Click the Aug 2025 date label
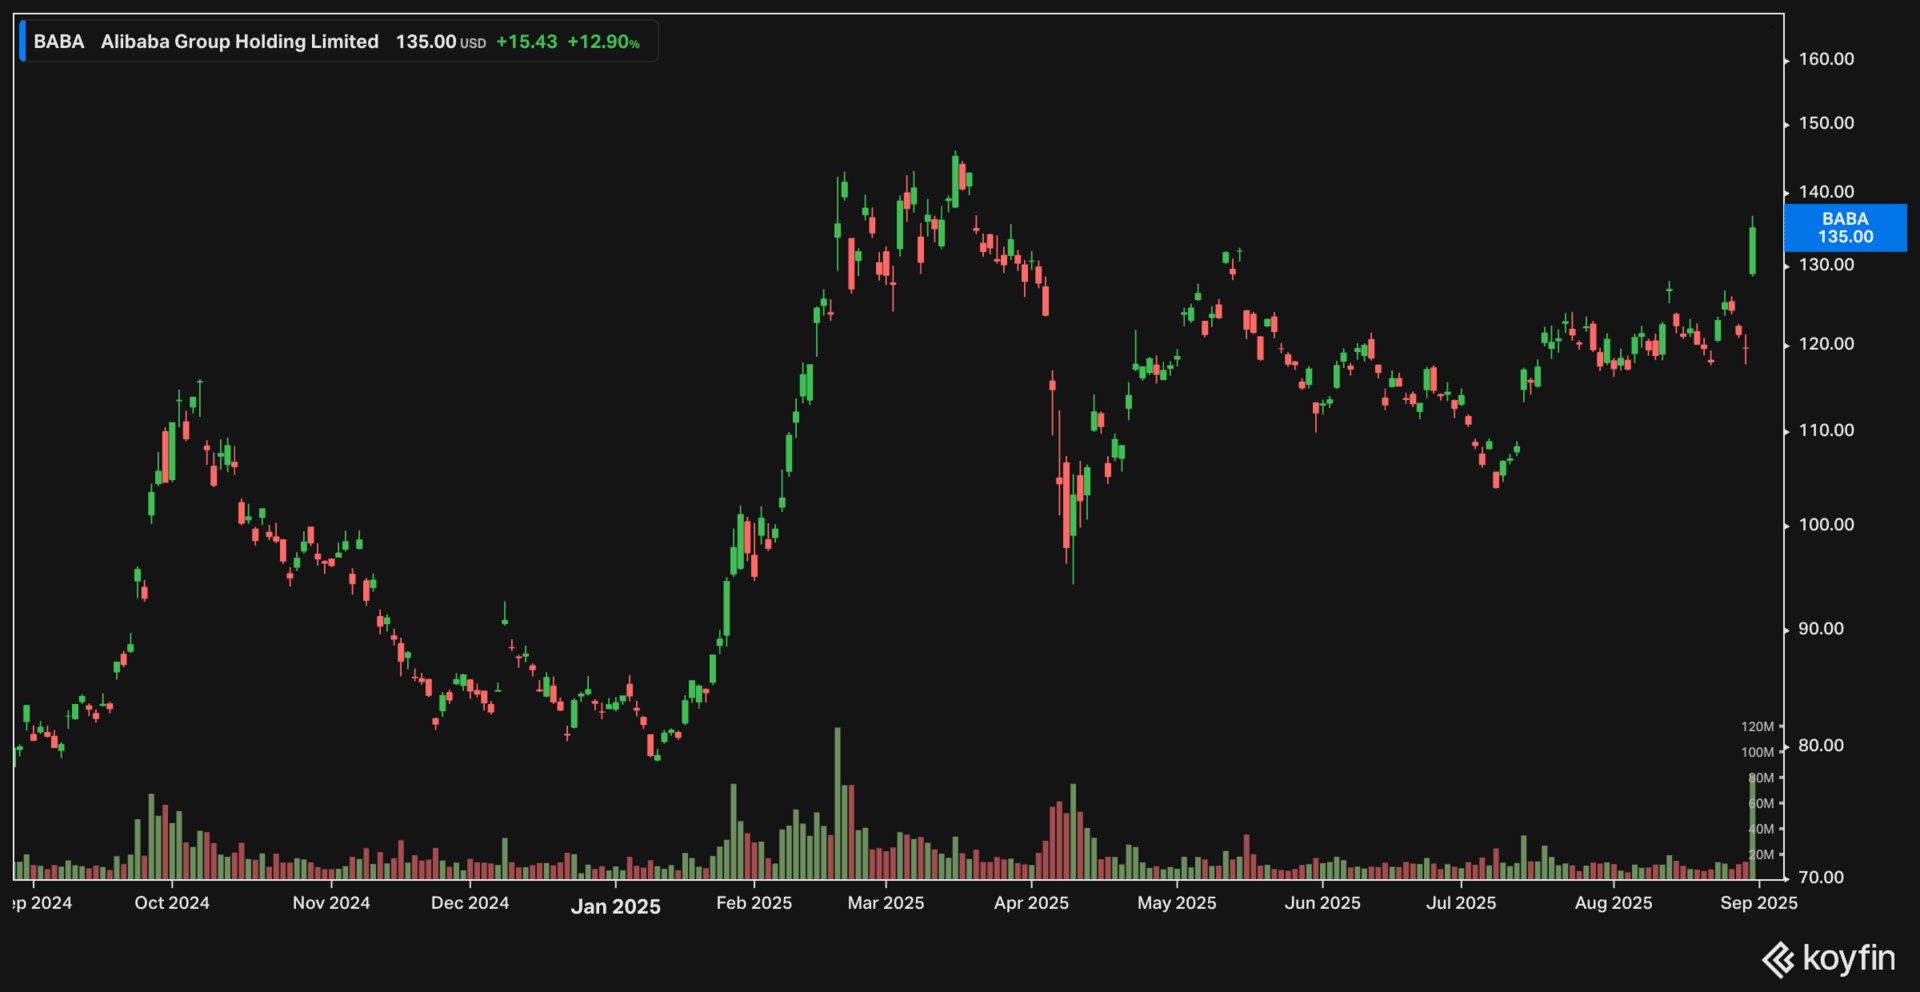Viewport: 1920px width, 992px height. tap(1613, 903)
